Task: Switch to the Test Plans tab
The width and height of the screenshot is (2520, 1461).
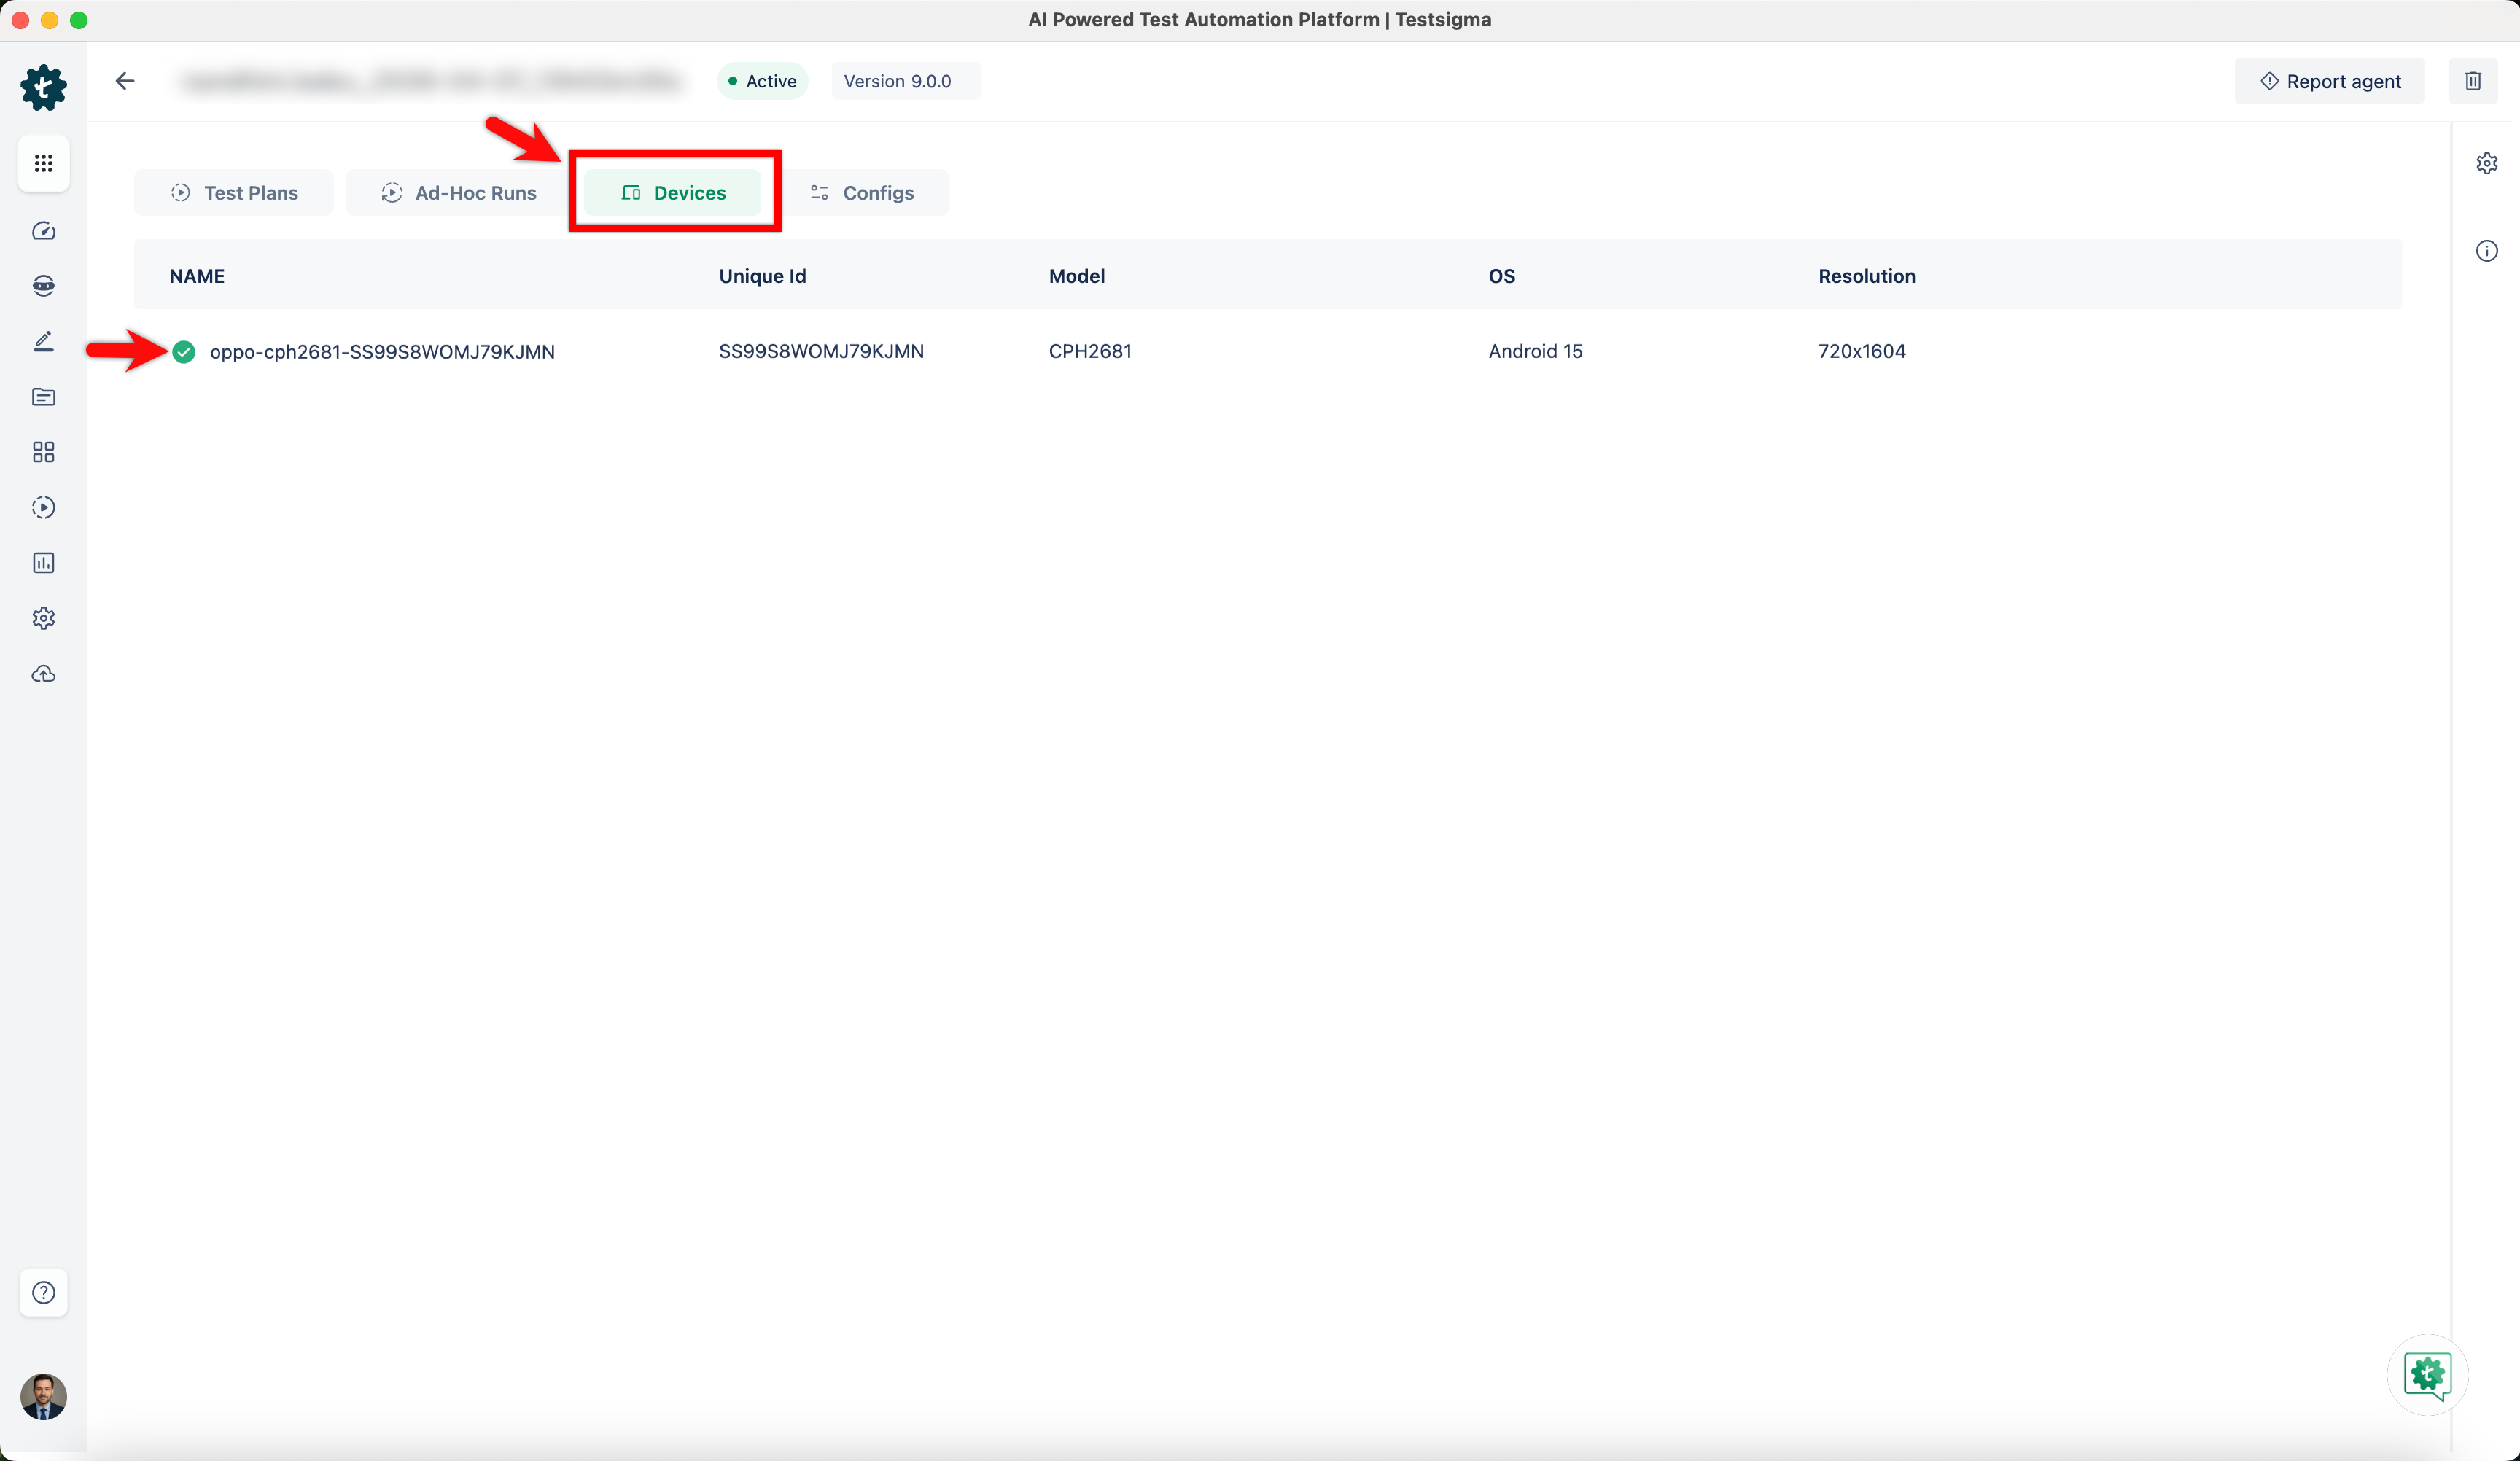Action: click(234, 193)
